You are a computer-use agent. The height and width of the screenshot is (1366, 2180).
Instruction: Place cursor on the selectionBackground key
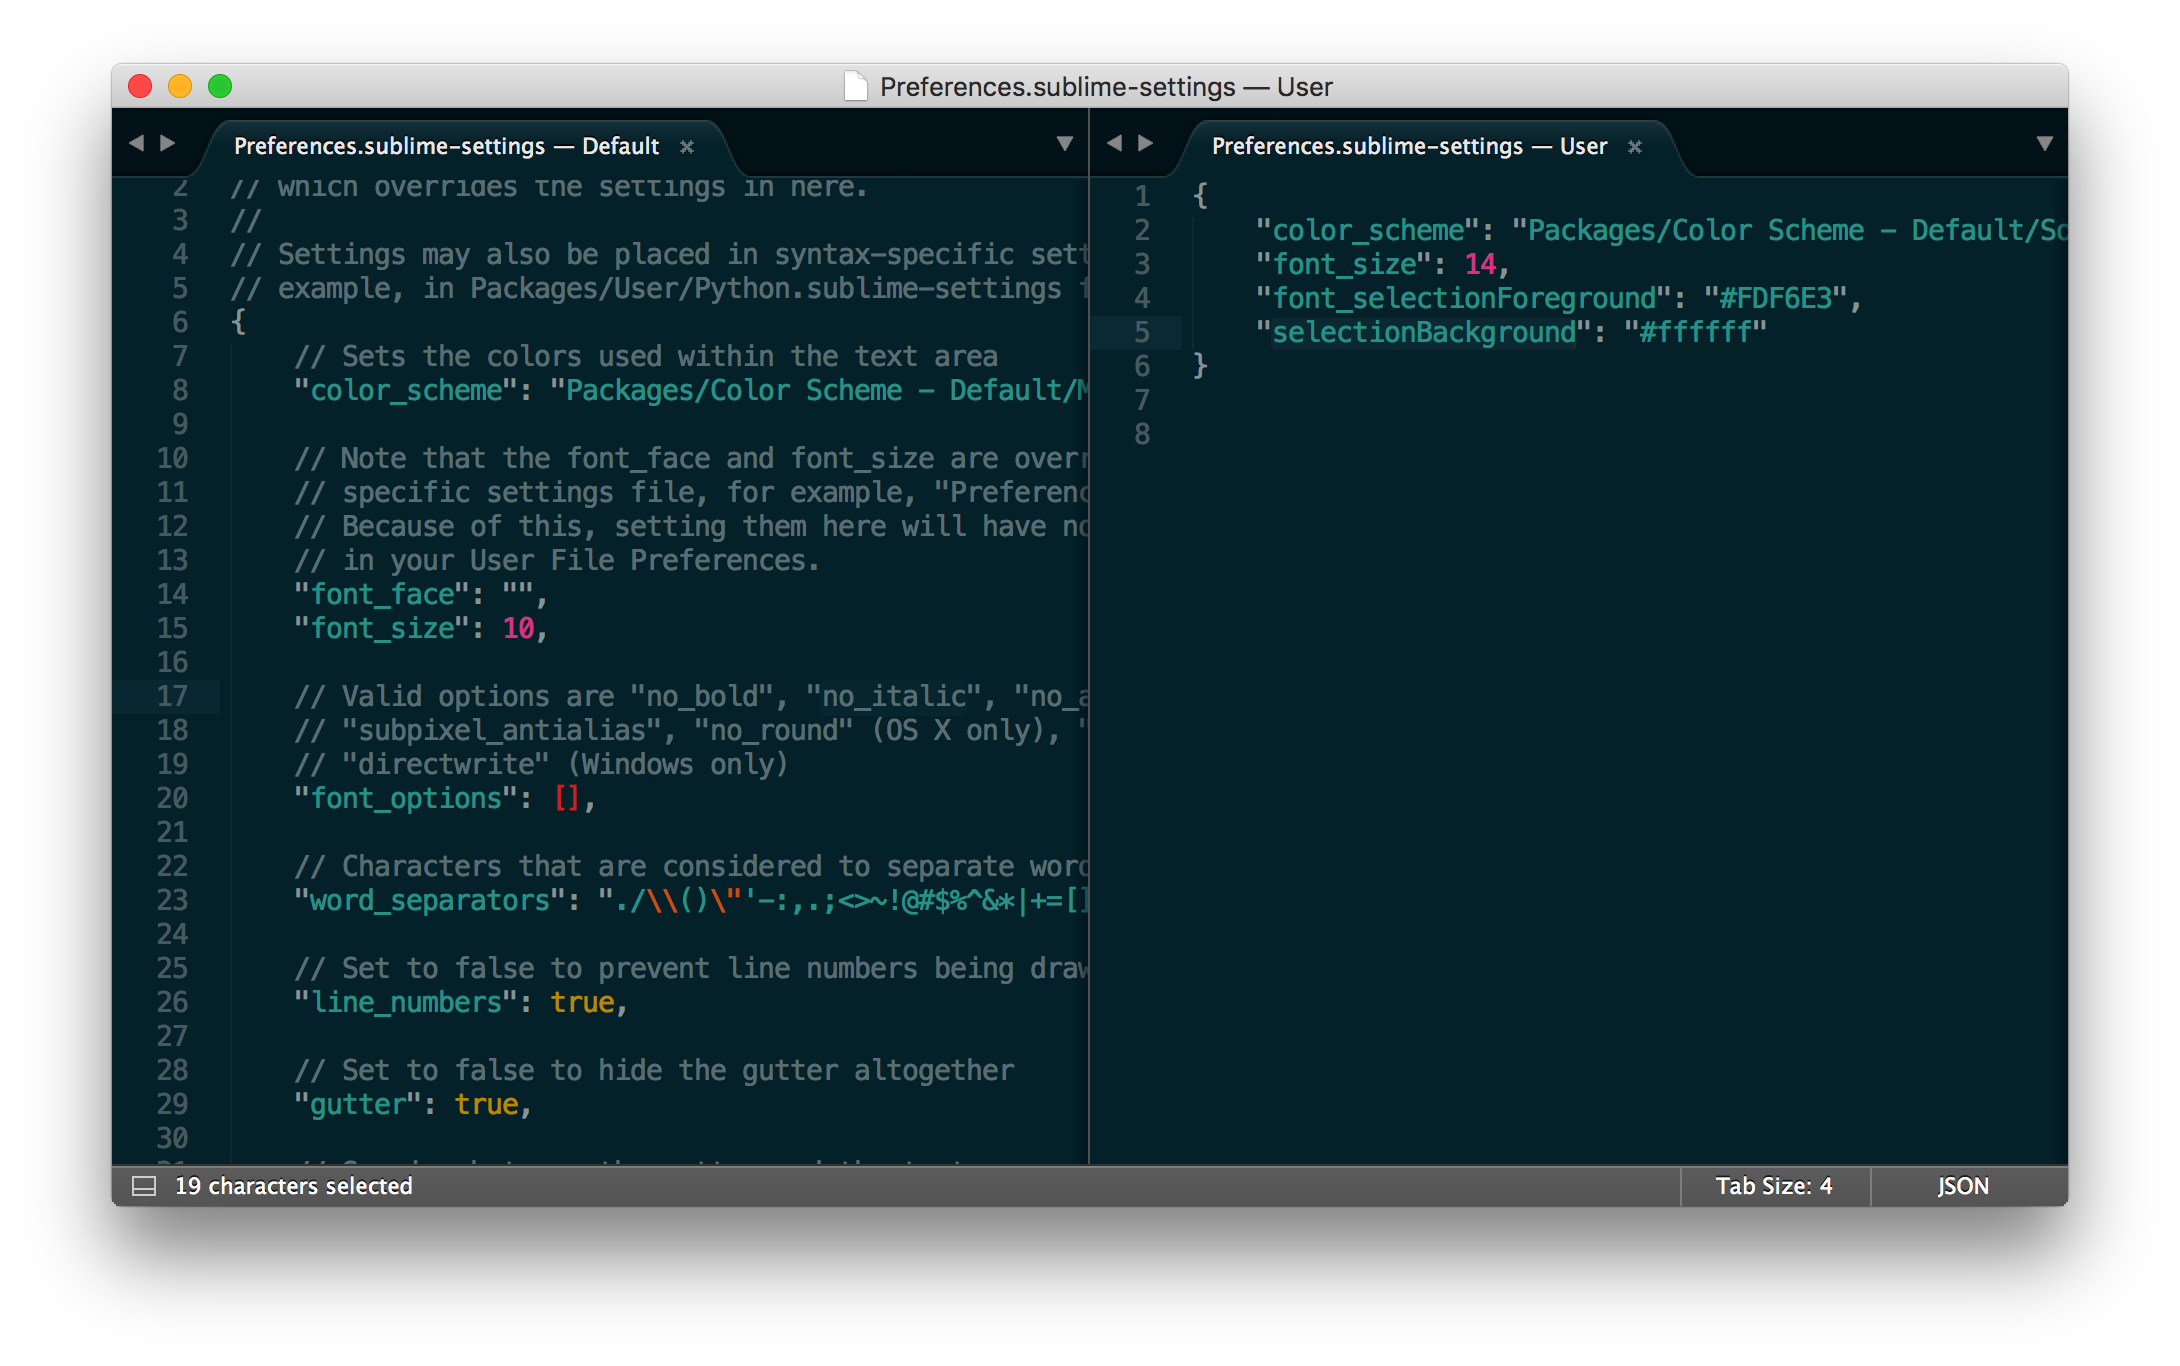1423,332
